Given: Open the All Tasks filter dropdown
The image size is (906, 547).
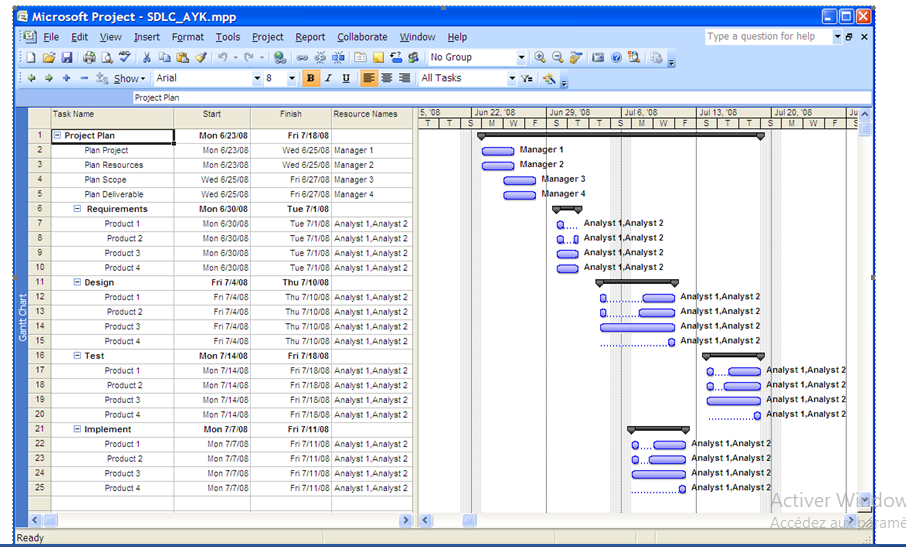Looking at the screenshot, I should [511, 79].
